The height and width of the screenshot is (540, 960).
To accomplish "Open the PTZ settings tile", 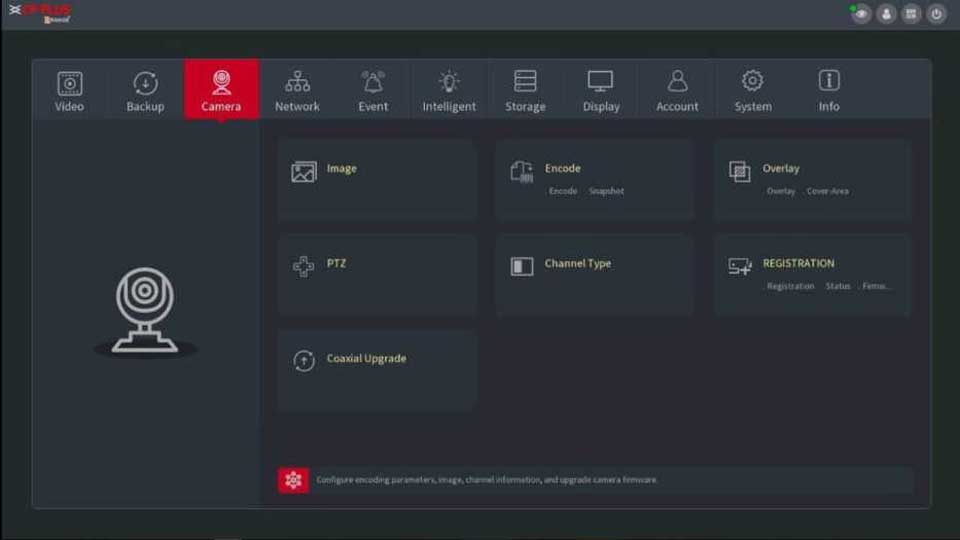I will pyautogui.click(x=376, y=274).
